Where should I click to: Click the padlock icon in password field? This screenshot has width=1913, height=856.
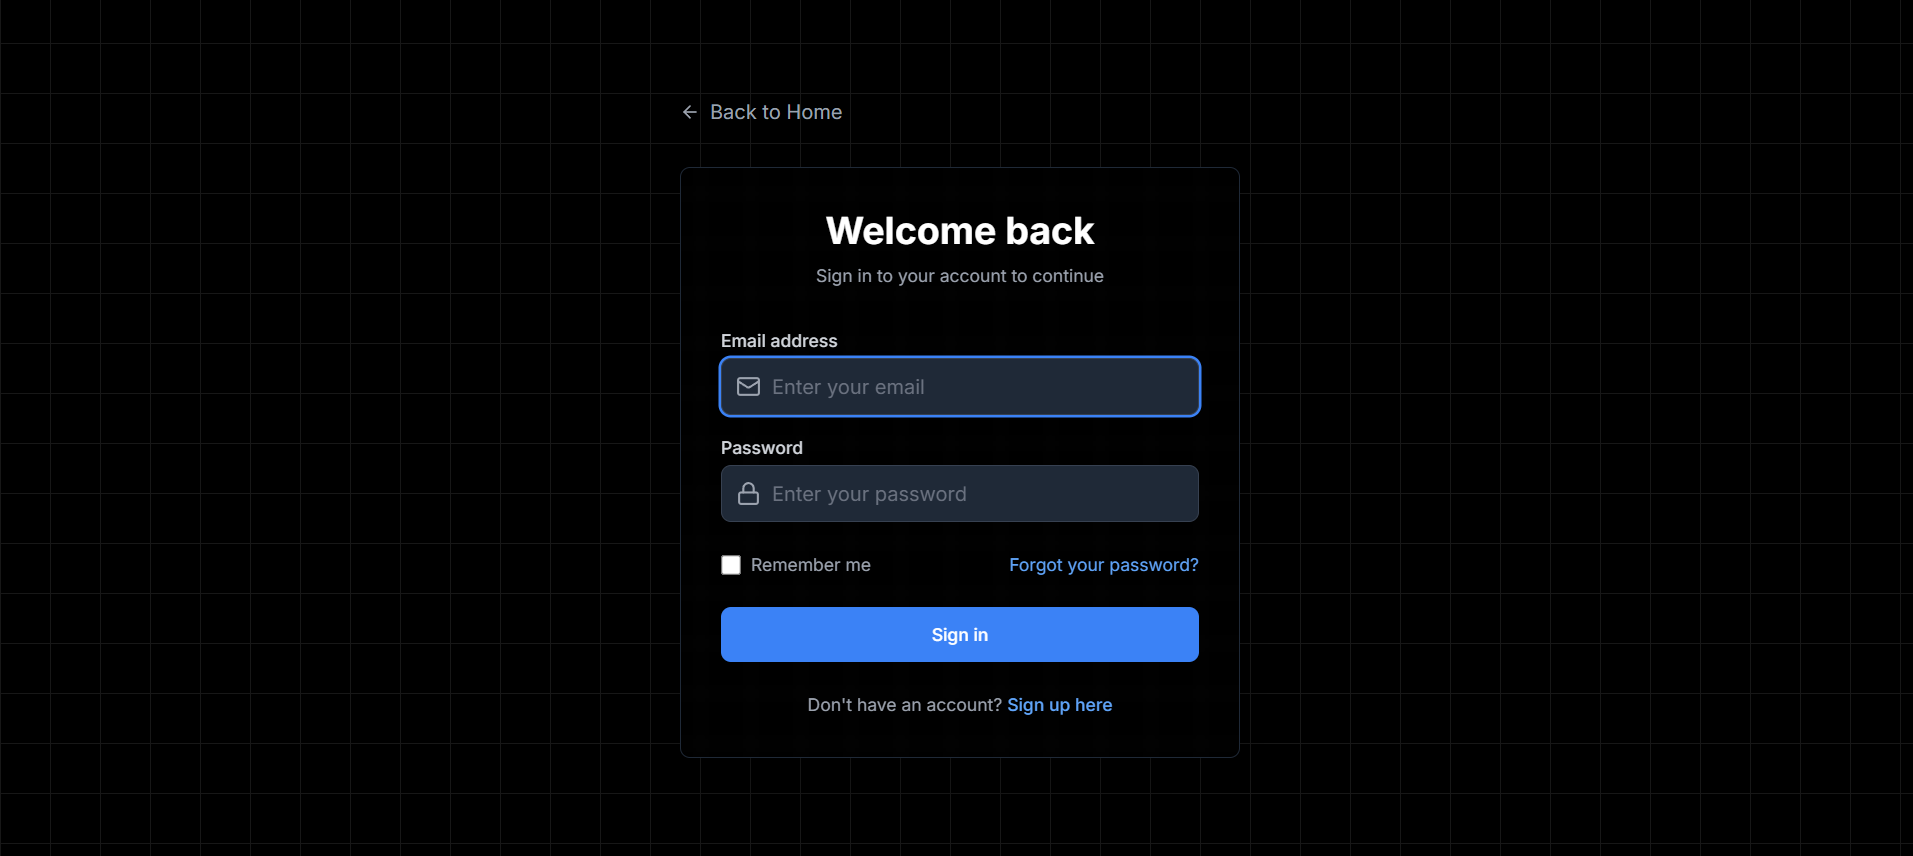[x=748, y=493]
